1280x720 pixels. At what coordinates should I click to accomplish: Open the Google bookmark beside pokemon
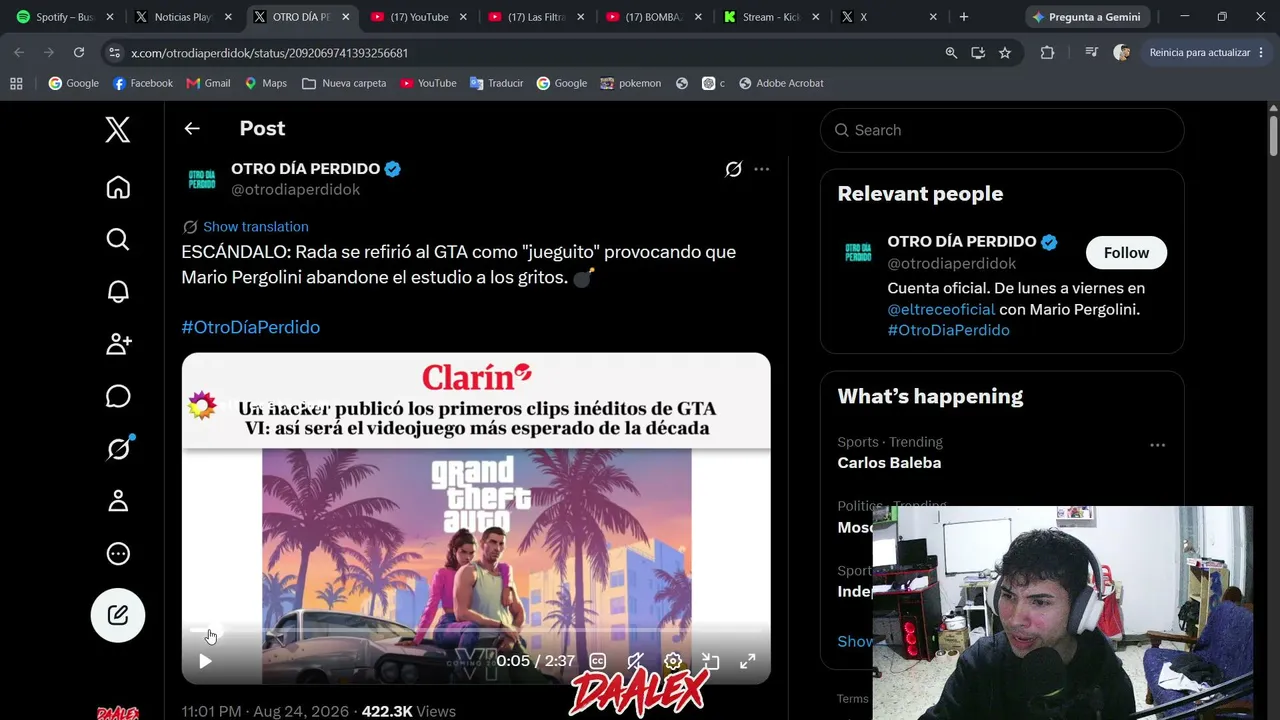coord(562,83)
